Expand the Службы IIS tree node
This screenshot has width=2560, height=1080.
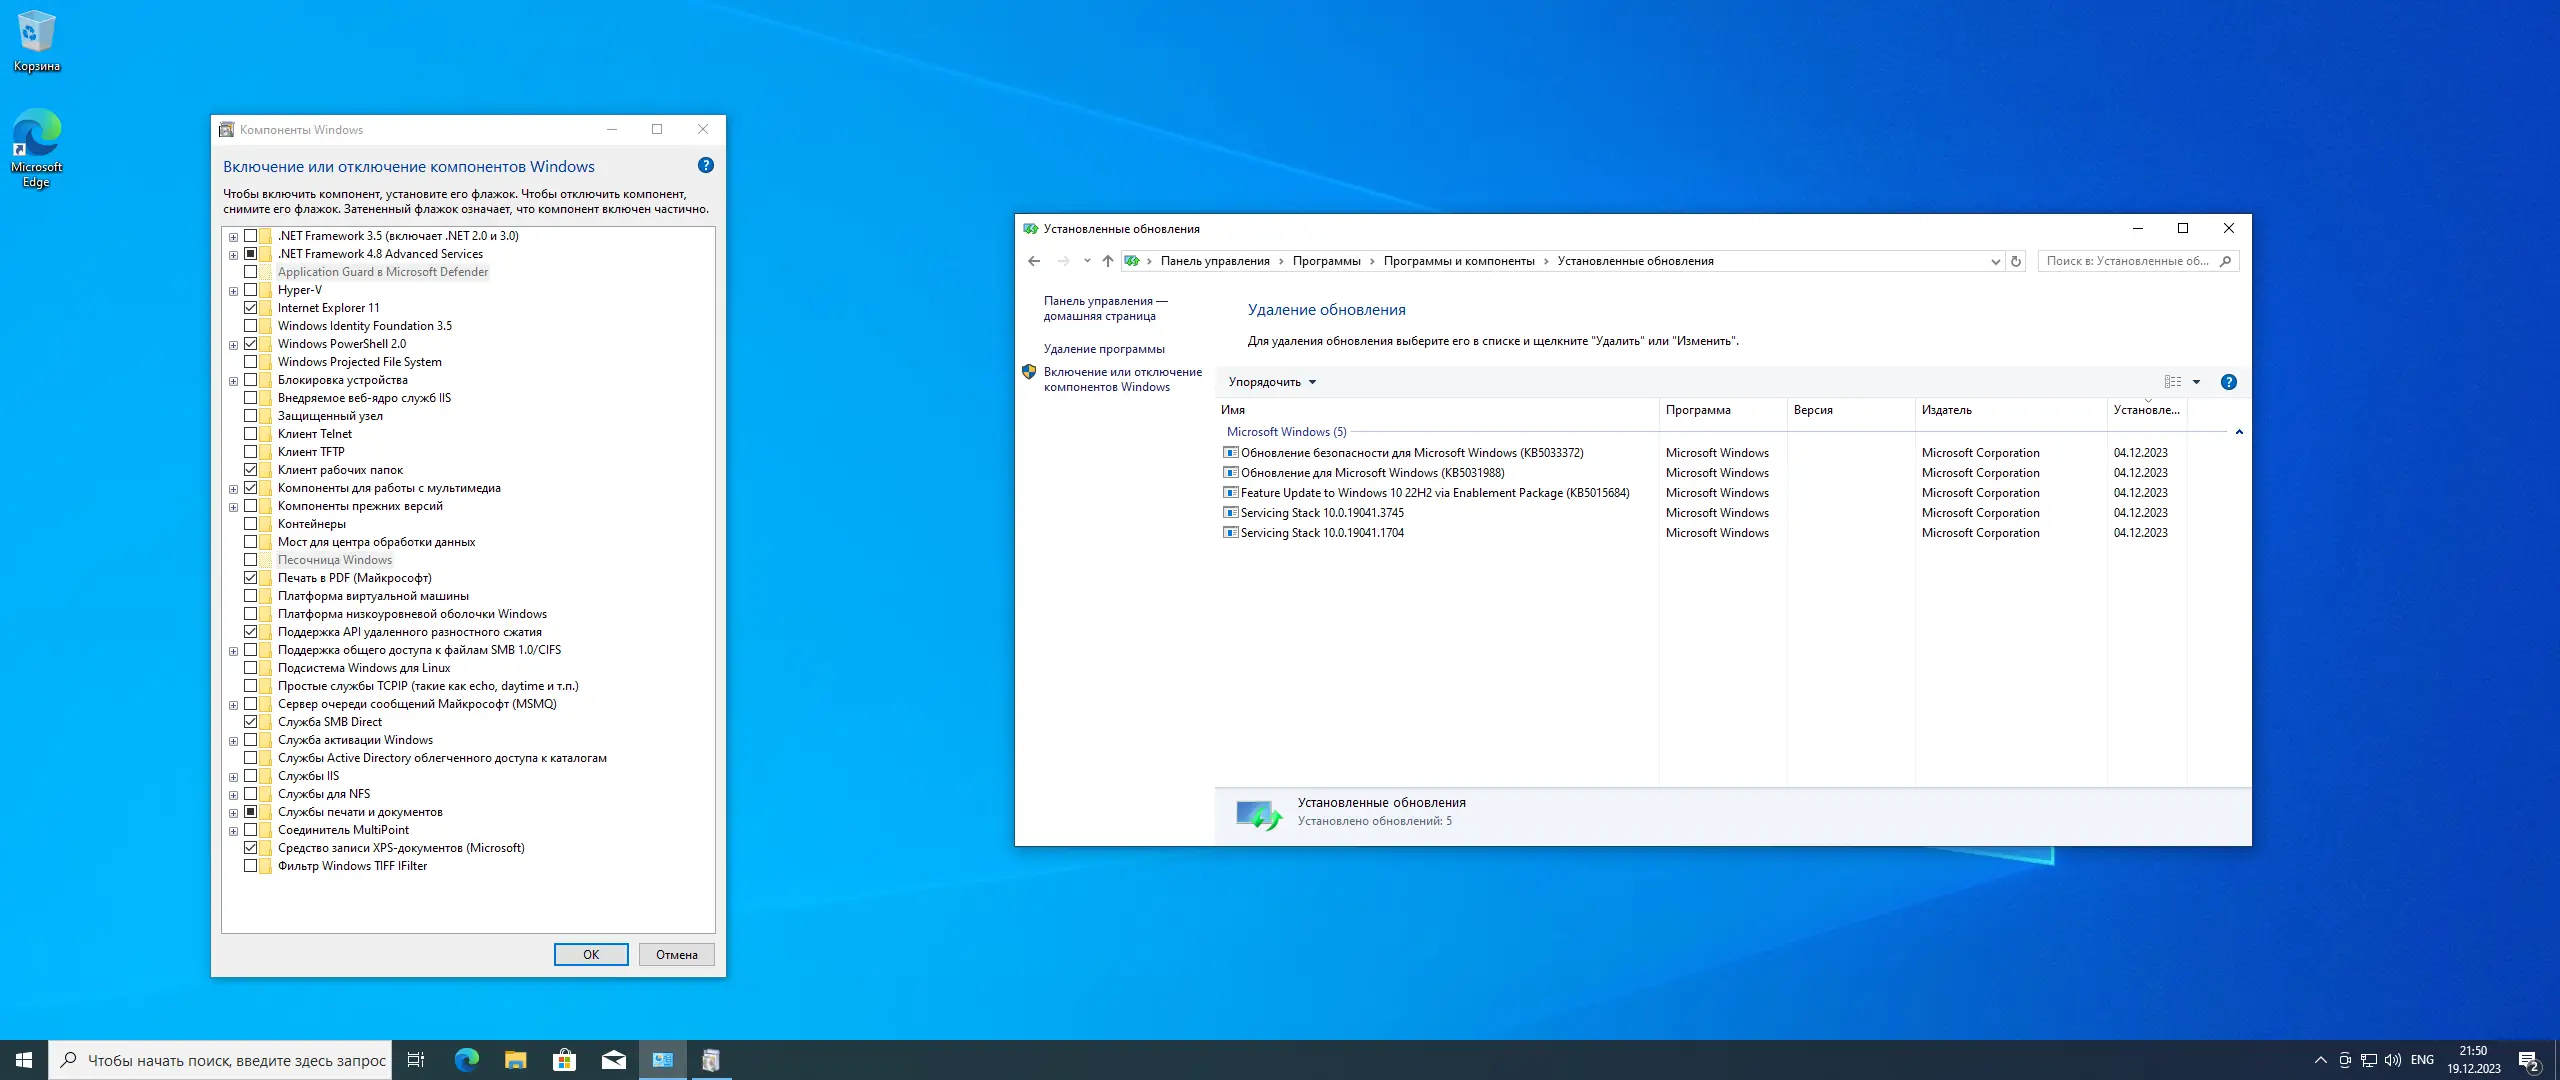(233, 777)
